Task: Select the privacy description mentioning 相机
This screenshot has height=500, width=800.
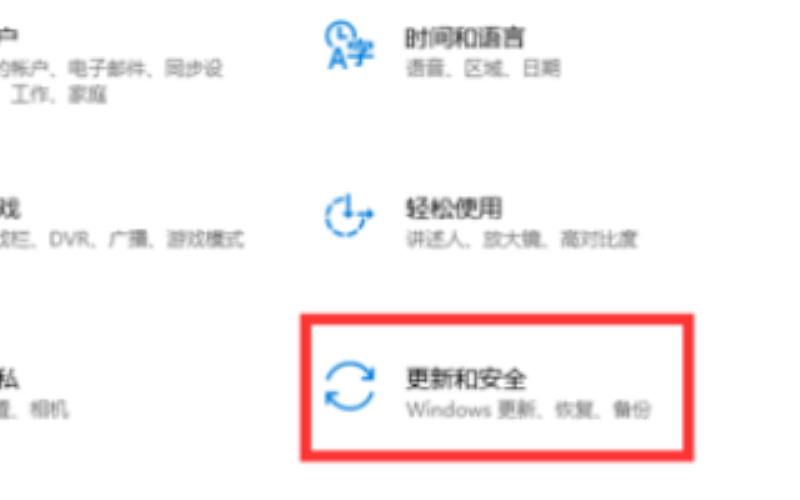Action: click(x=34, y=410)
